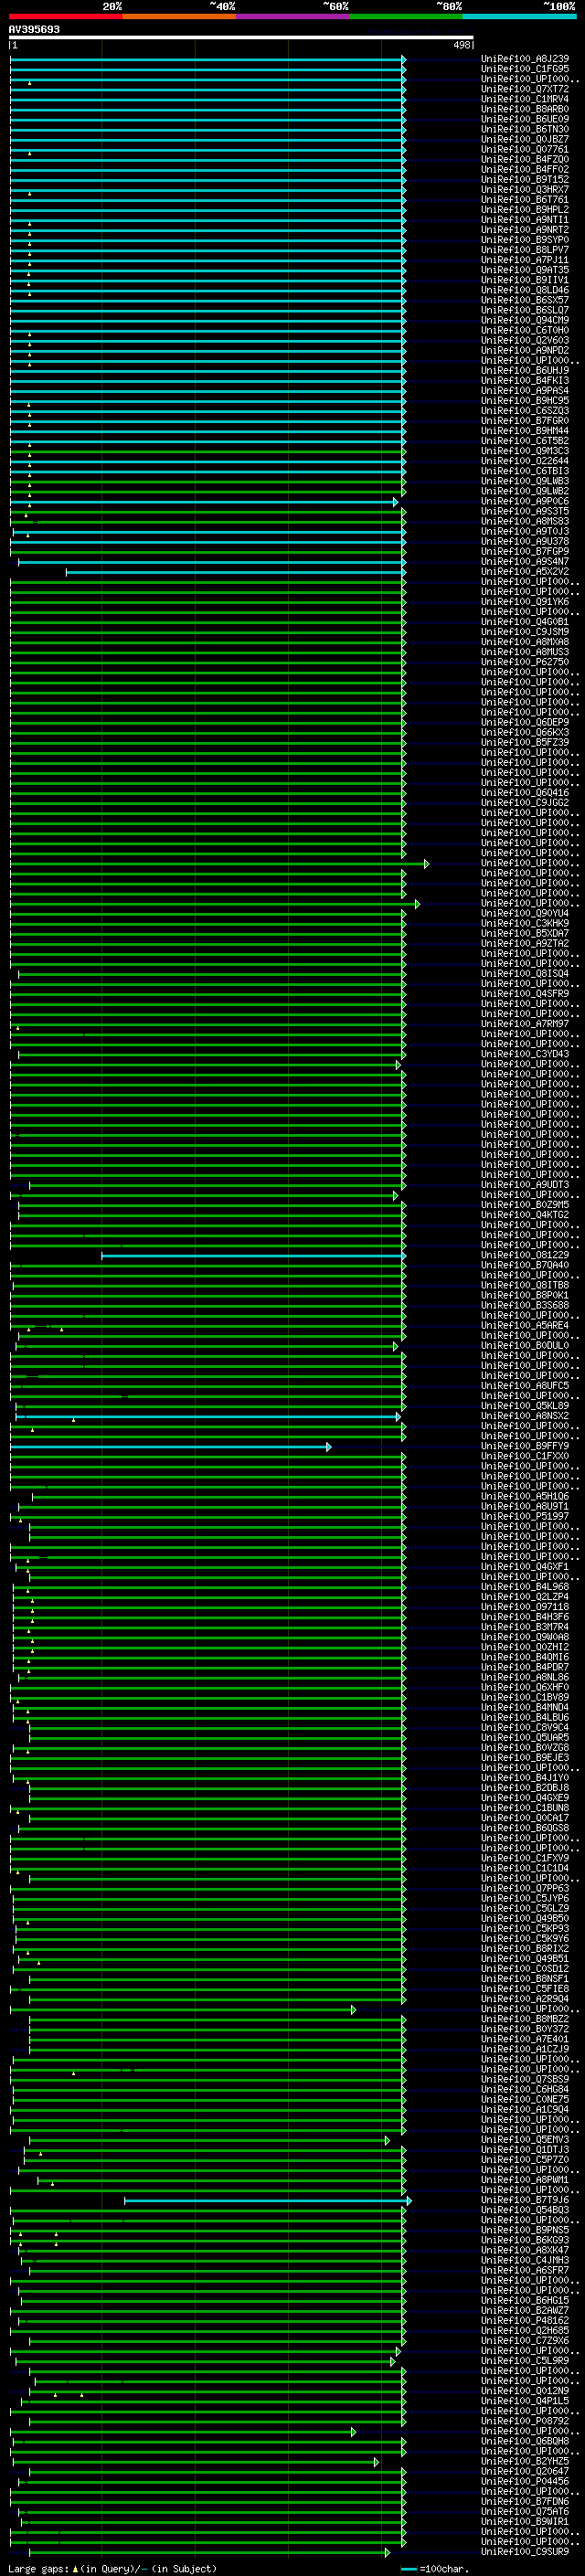Click the UniRef100_B9FFY9 hit name
585x2576 pixels.
click(525, 1447)
